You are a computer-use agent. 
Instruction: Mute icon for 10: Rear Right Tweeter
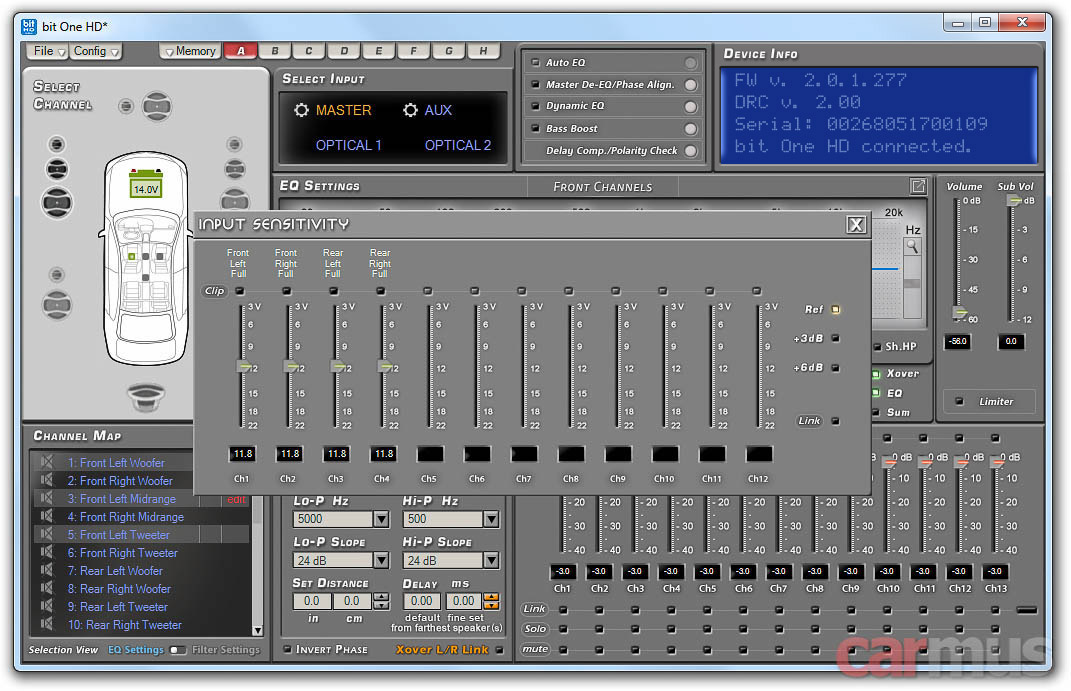(46, 624)
